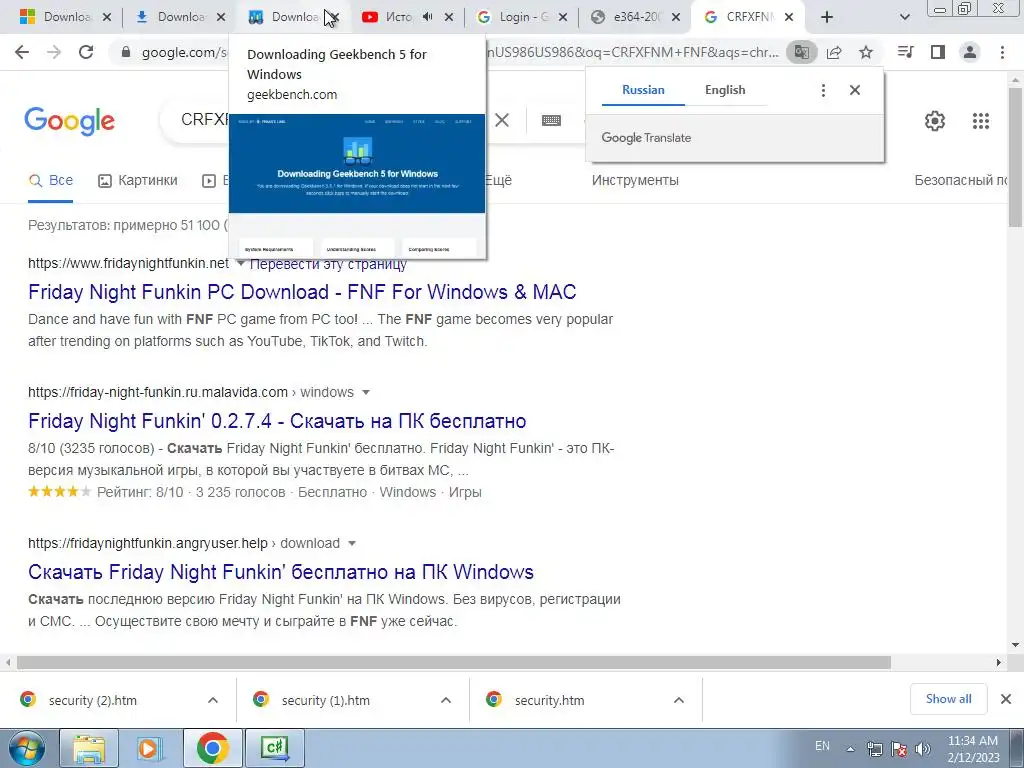Open the Translate this page icon

[x=801, y=52]
